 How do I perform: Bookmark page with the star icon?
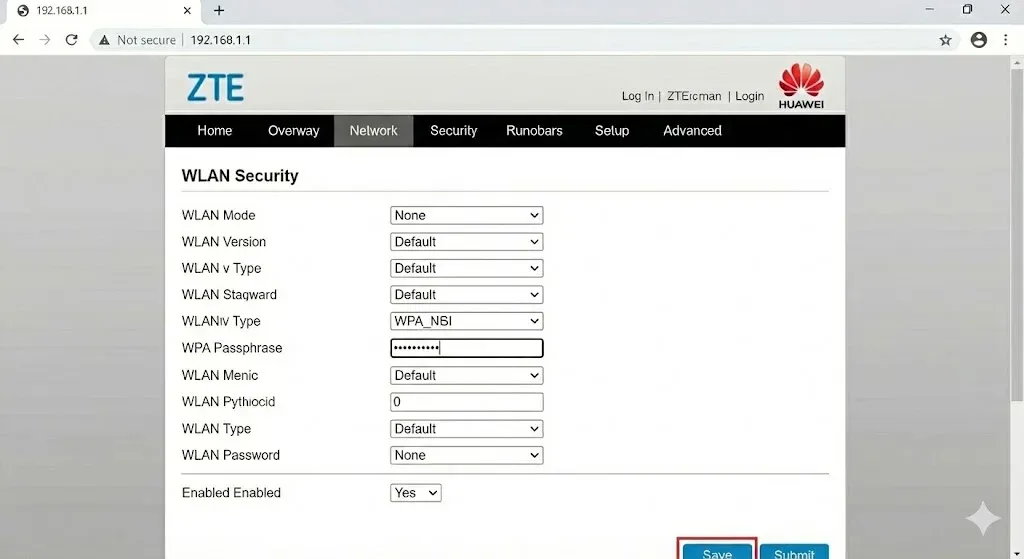945,40
